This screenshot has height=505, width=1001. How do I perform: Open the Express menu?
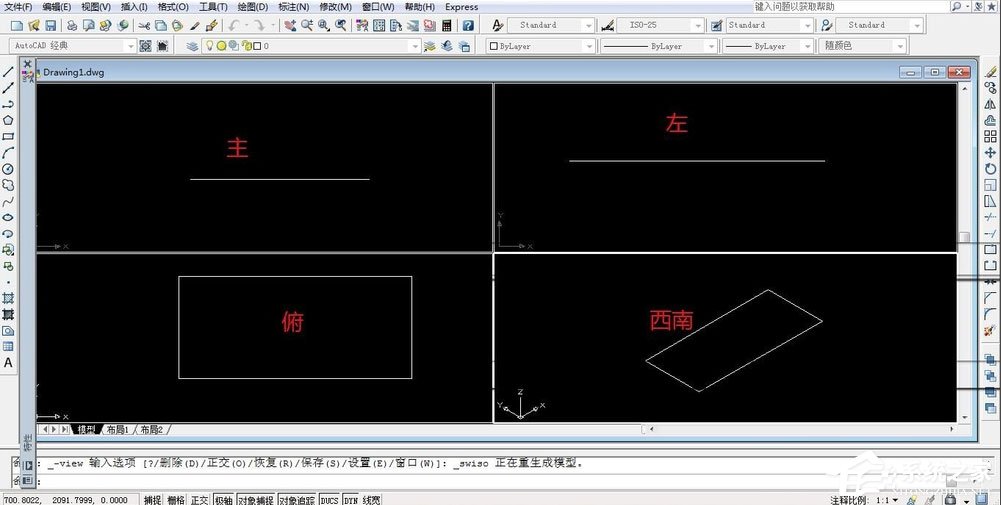pos(462,7)
